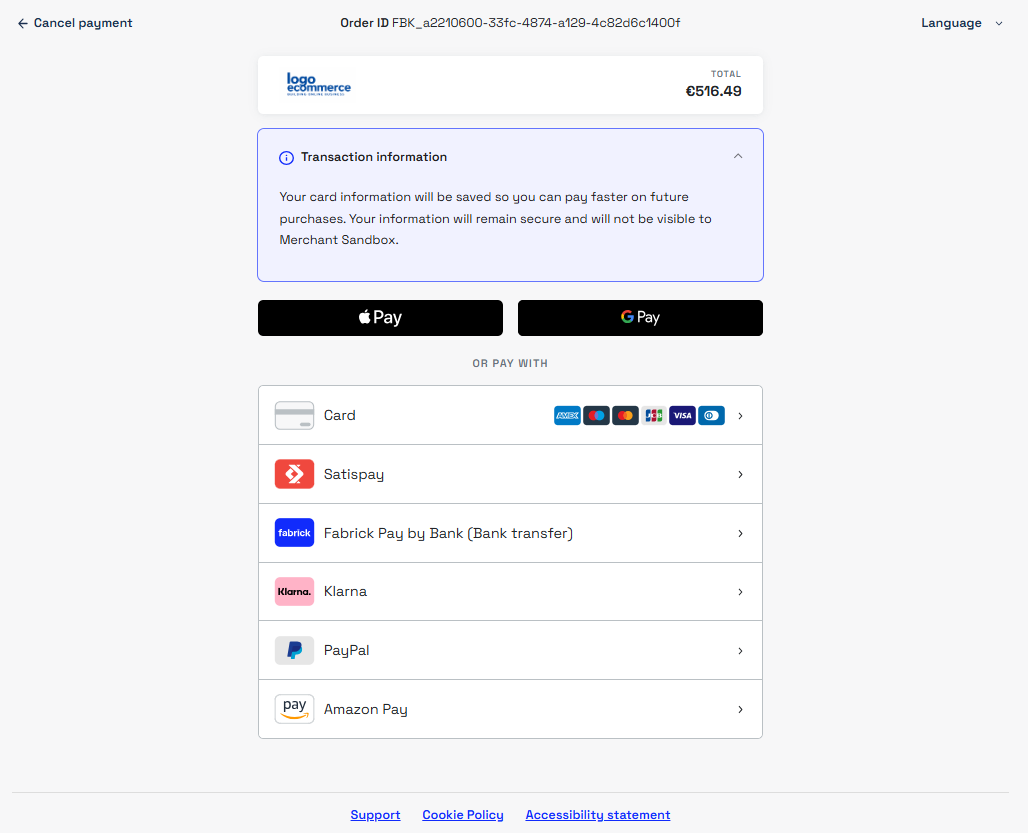Click the logo ecommerce merchant logo
Screen dimensions: 1028x833
point(319,85)
